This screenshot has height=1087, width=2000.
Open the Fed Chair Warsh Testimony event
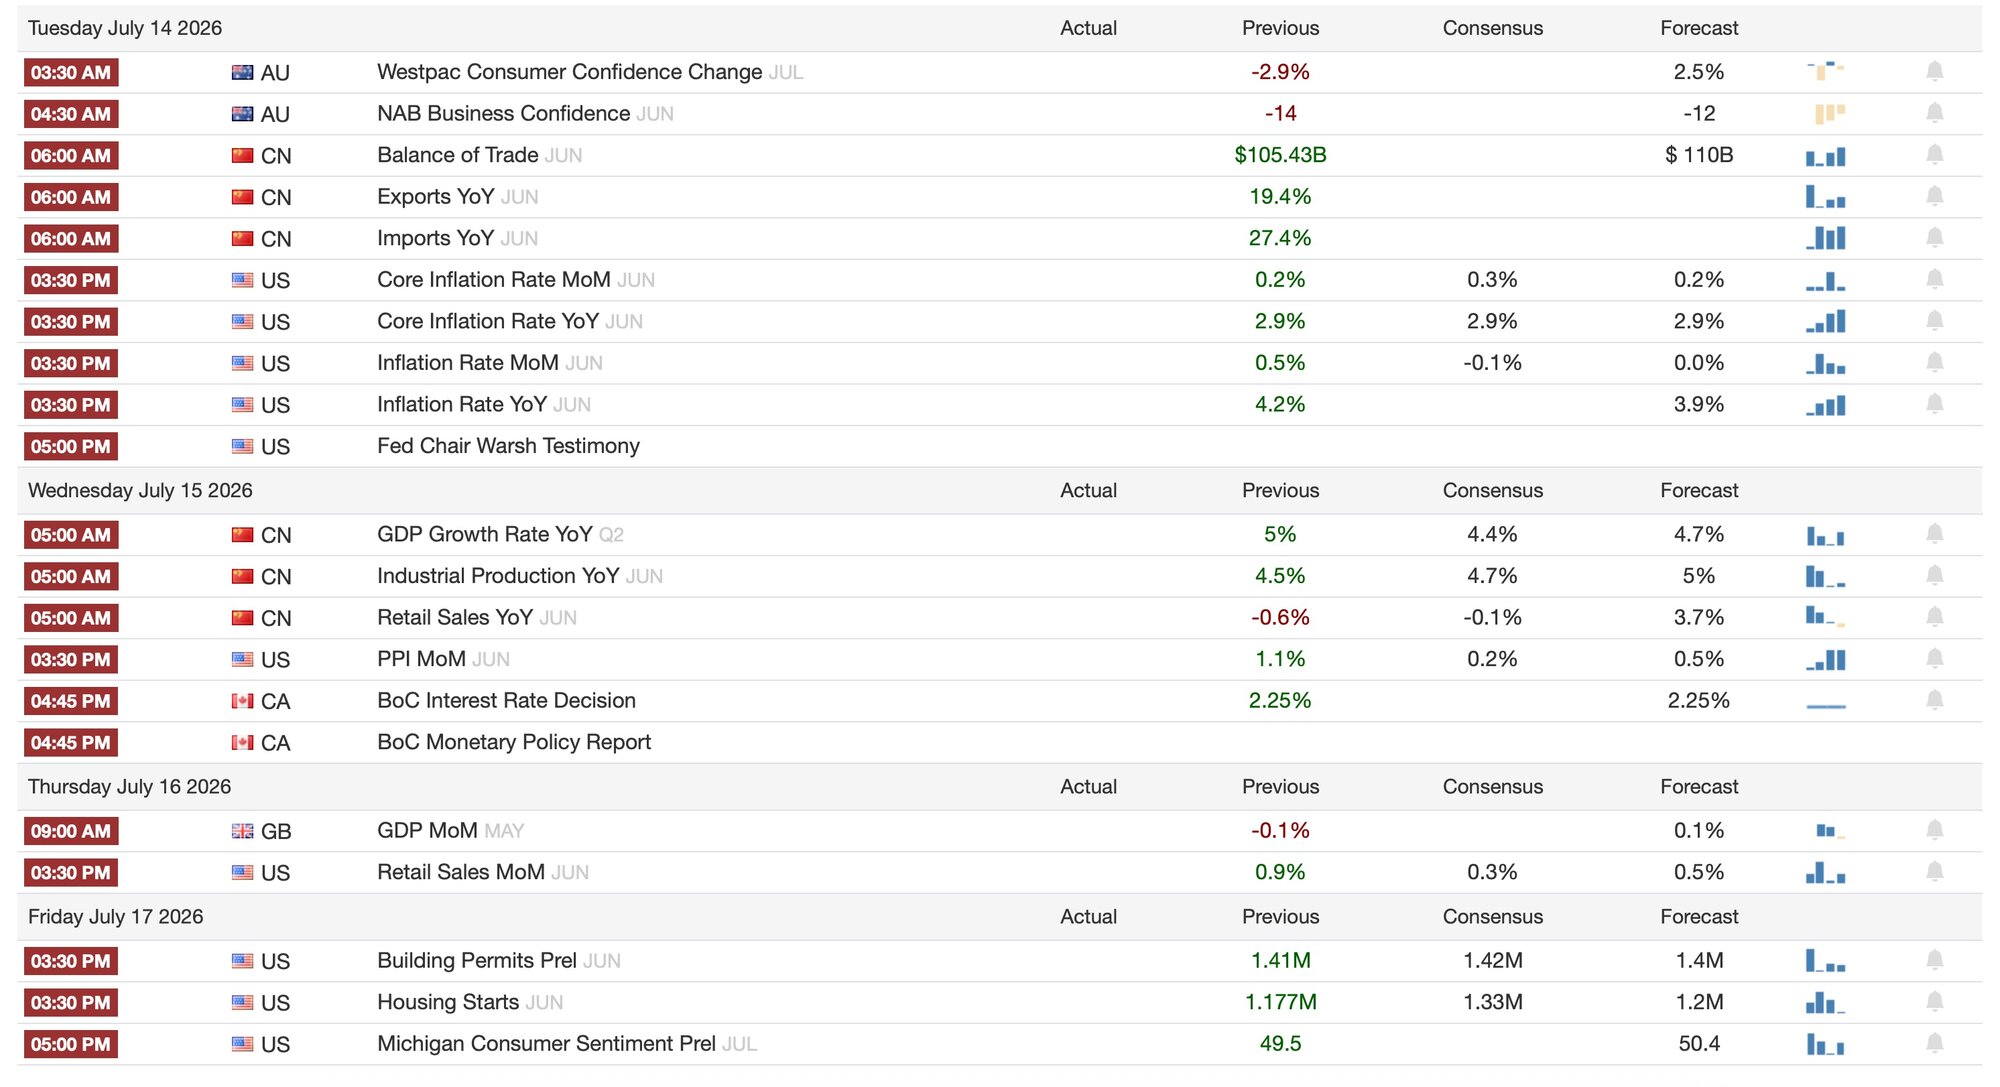508,446
